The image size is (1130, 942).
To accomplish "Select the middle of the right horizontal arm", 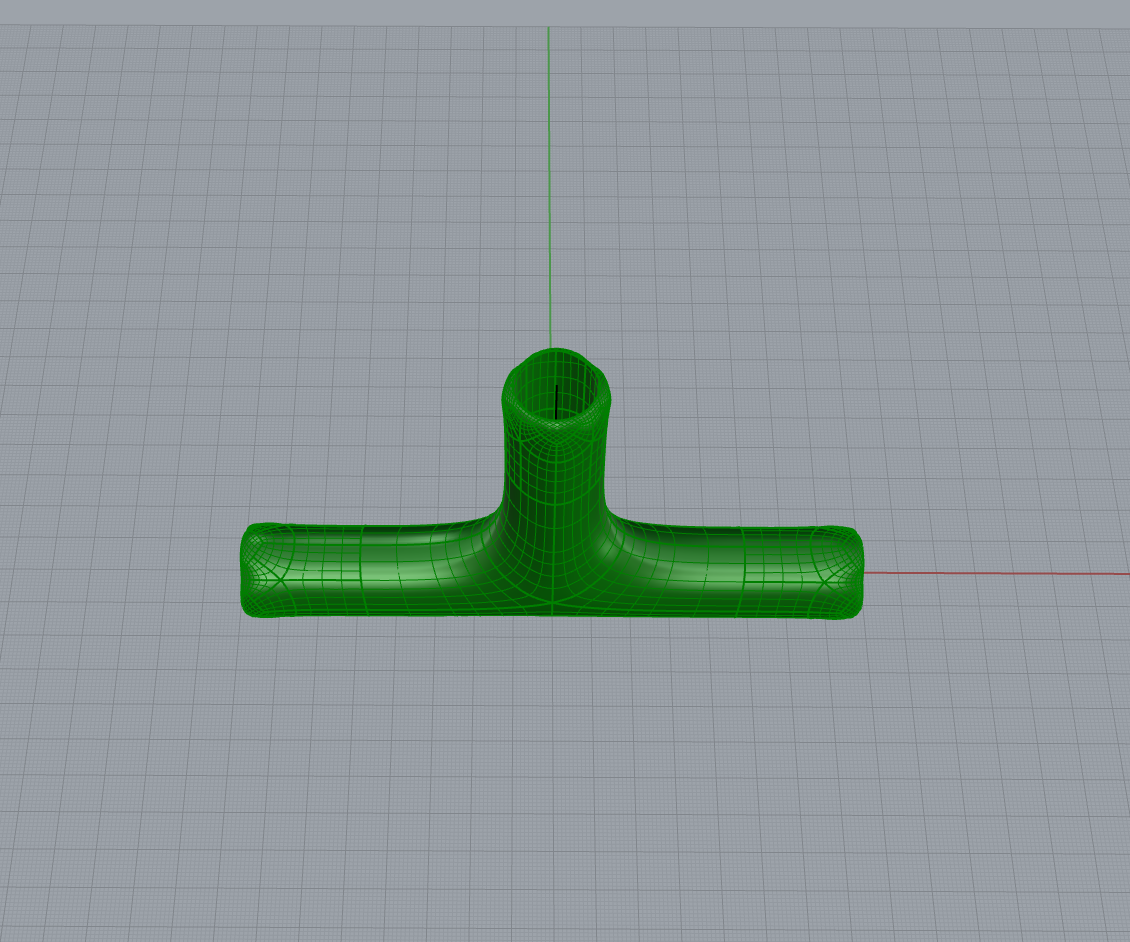I will click(730, 568).
